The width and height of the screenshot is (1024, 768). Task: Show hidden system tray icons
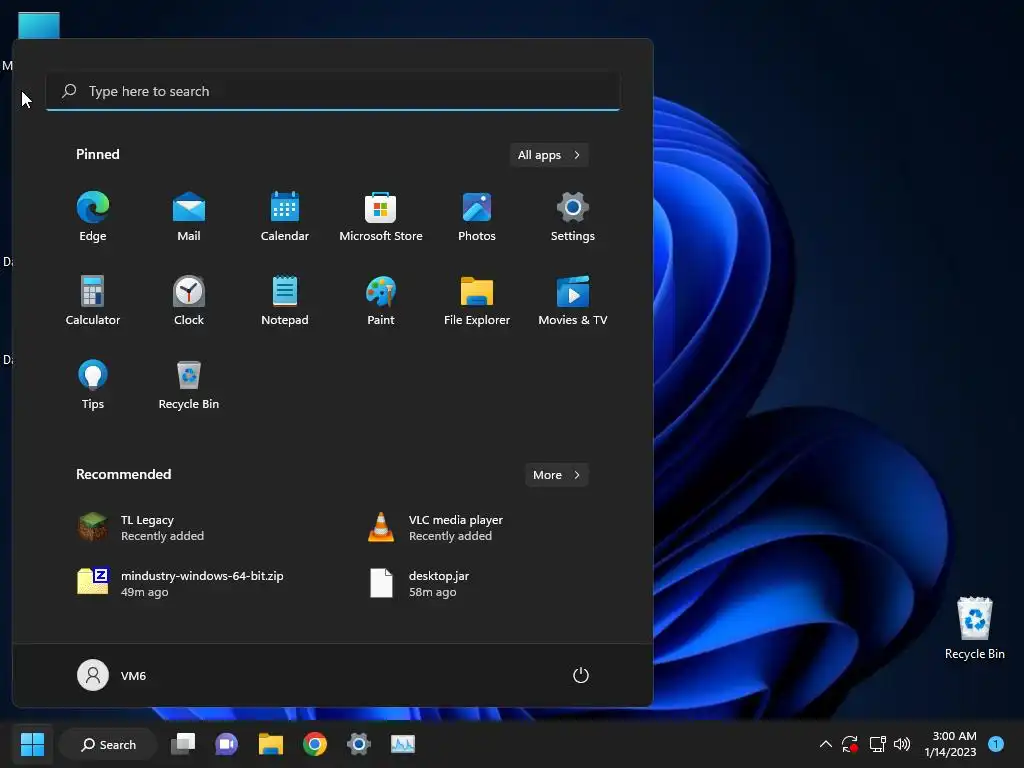(825, 744)
